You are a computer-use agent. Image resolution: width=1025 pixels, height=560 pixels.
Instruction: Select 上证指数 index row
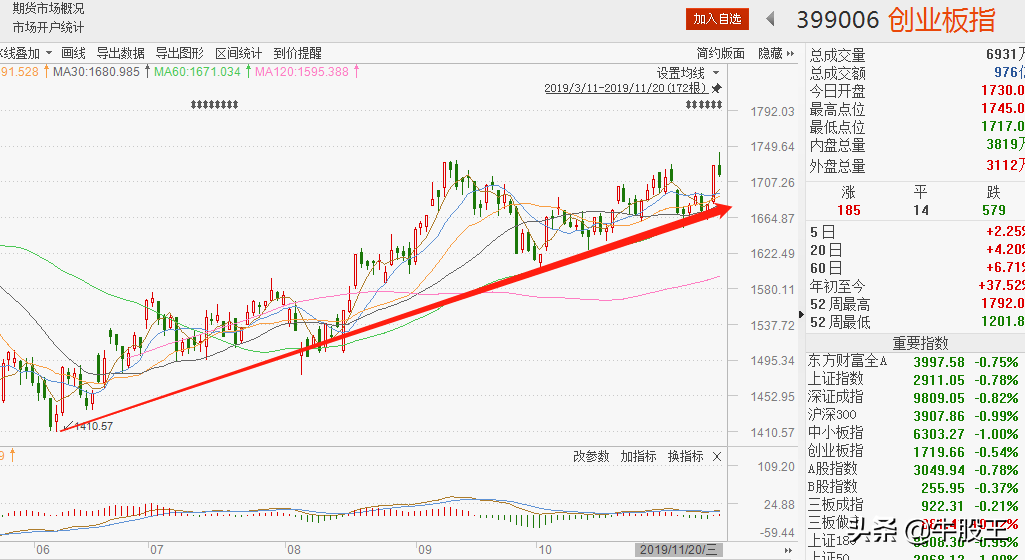[x=915, y=379]
